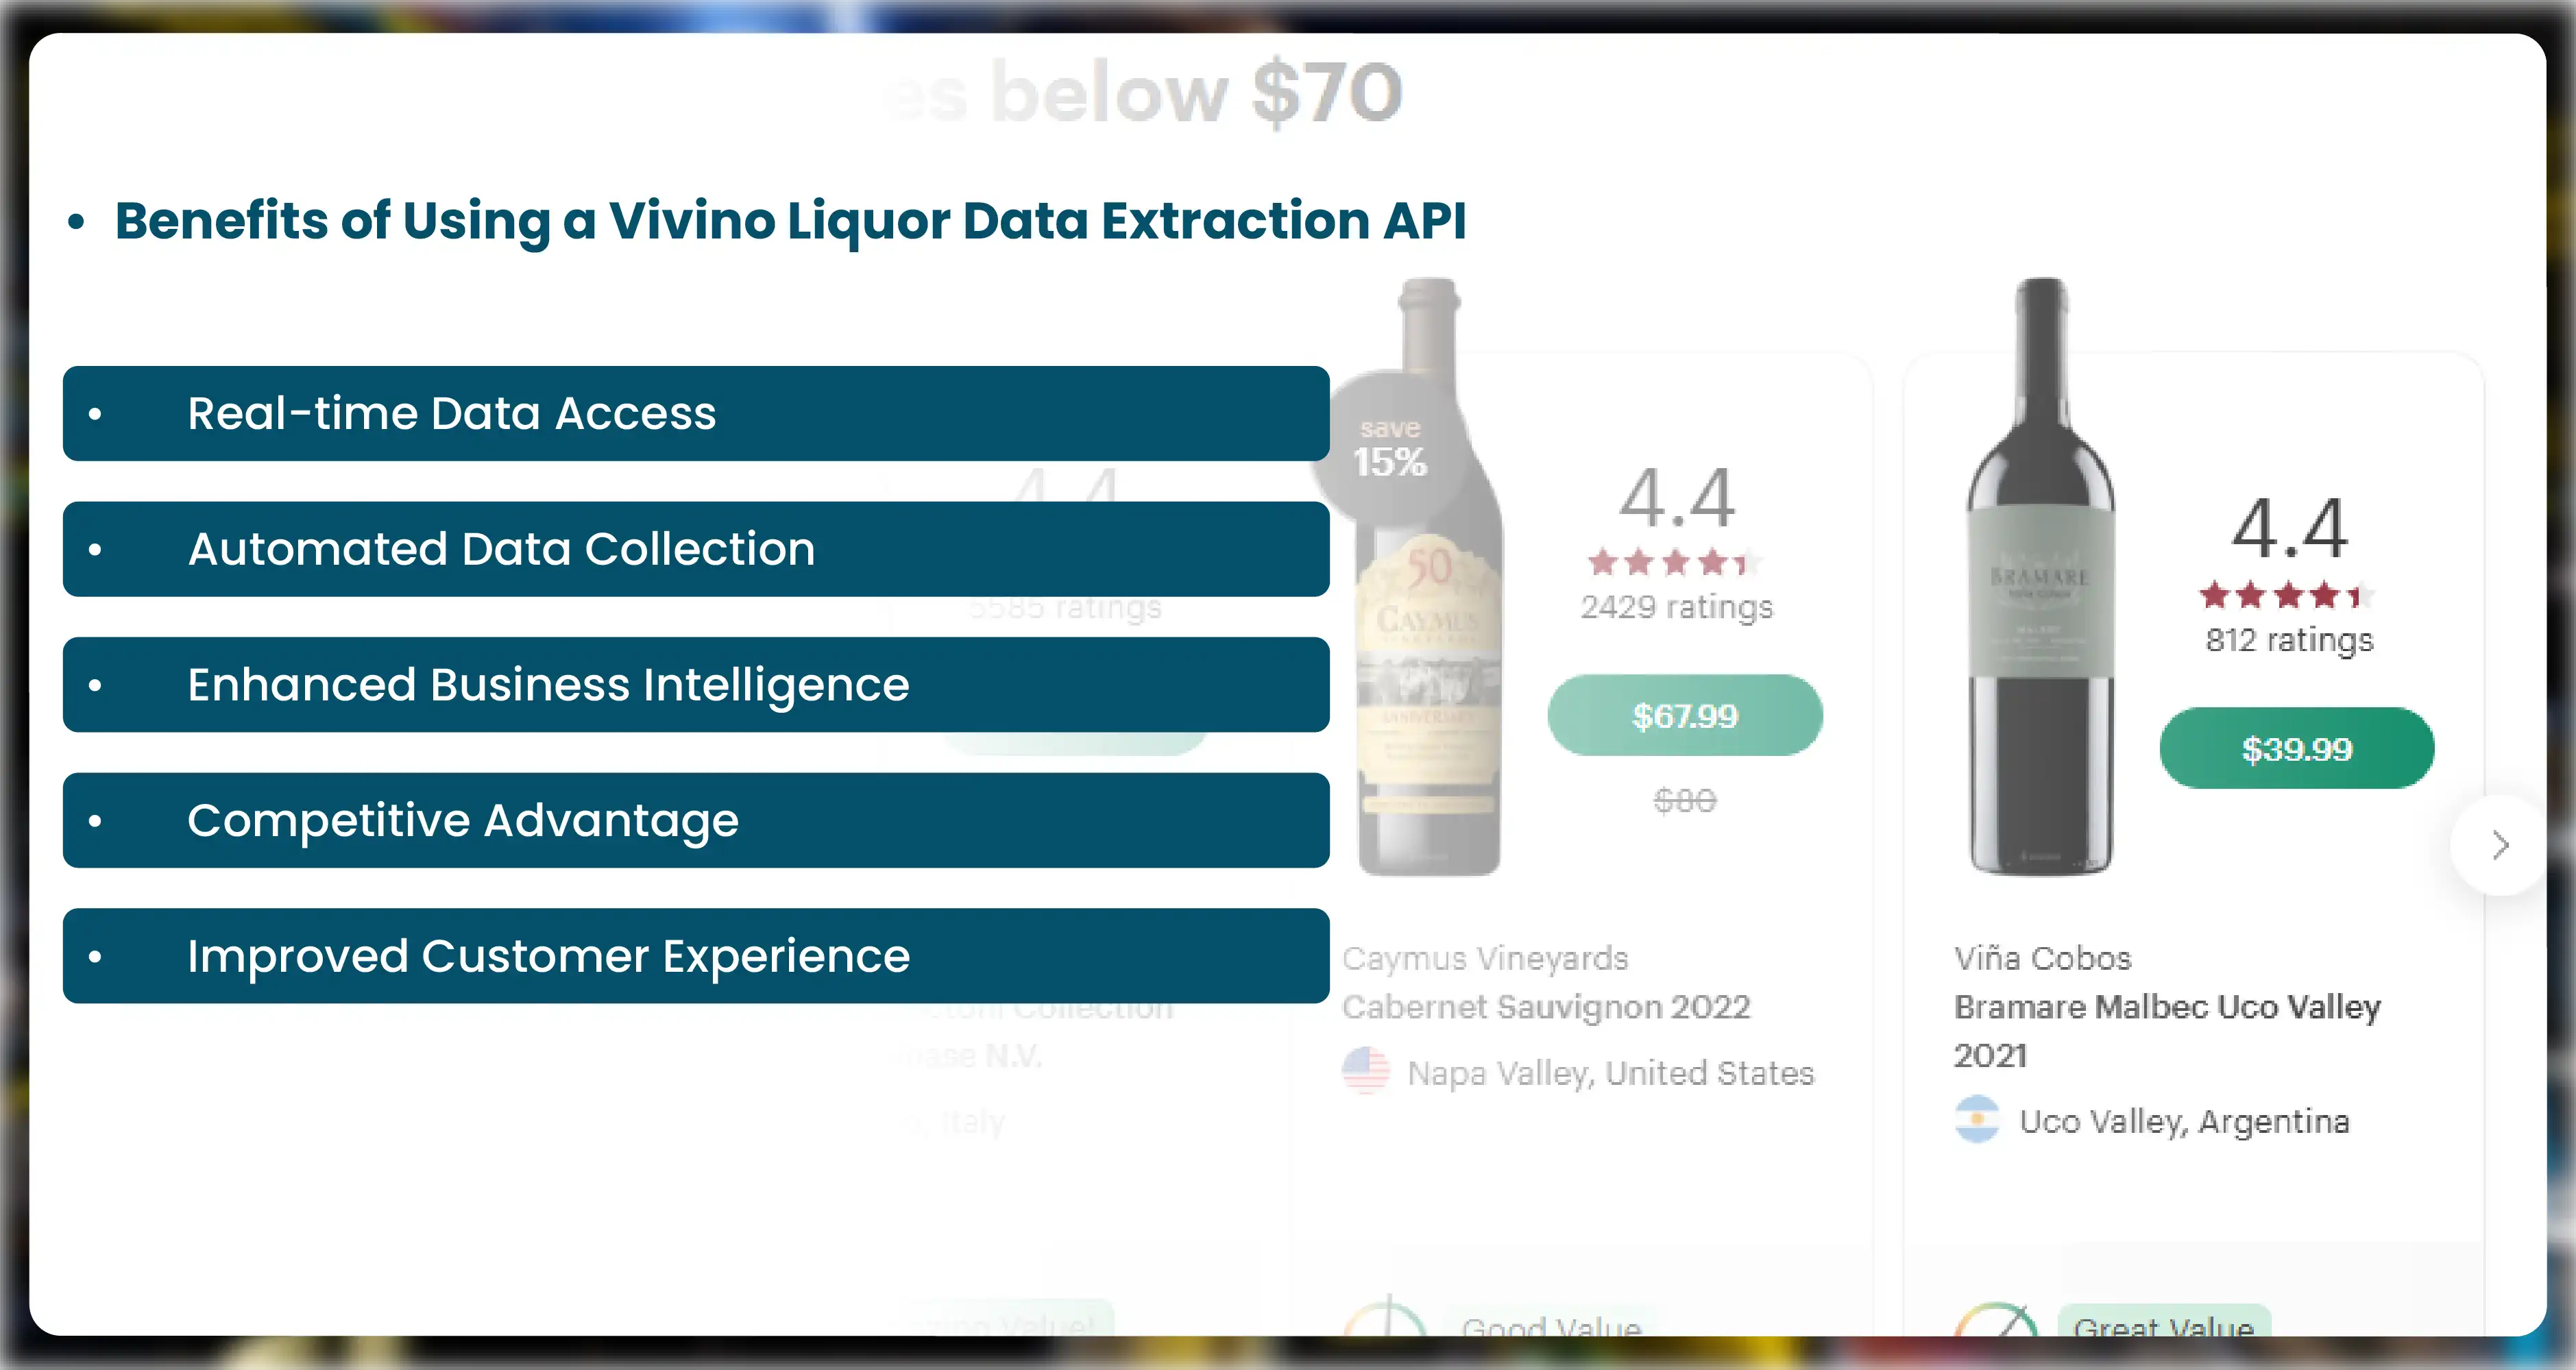Select the Competitive Advantage item
Screen dimensions: 2576x1370
coord(696,820)
